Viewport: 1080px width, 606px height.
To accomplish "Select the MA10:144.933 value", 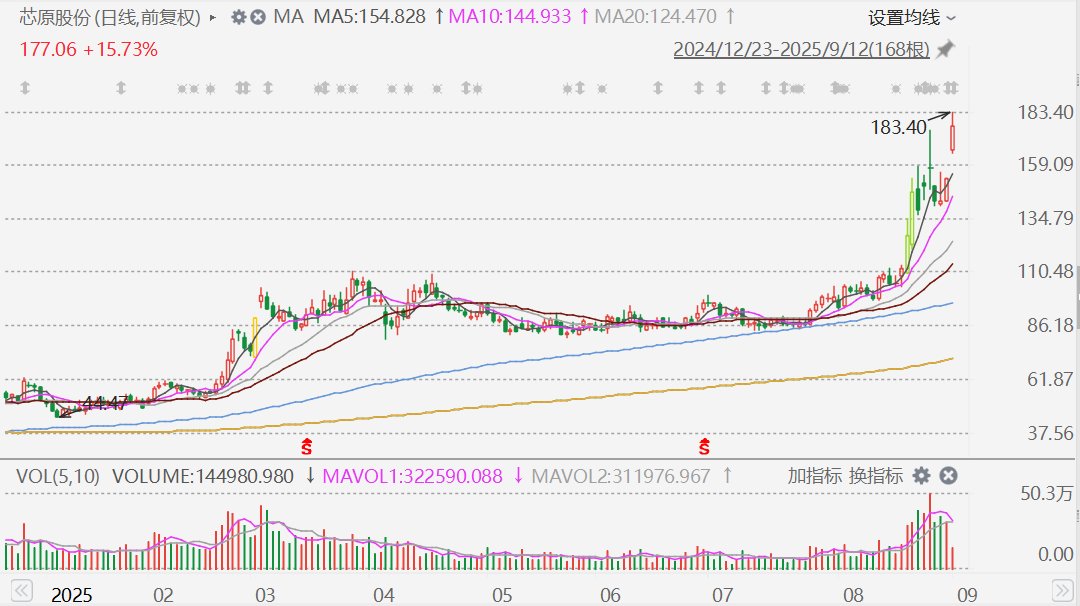I will pyautogui.click(x=510, y=17).
